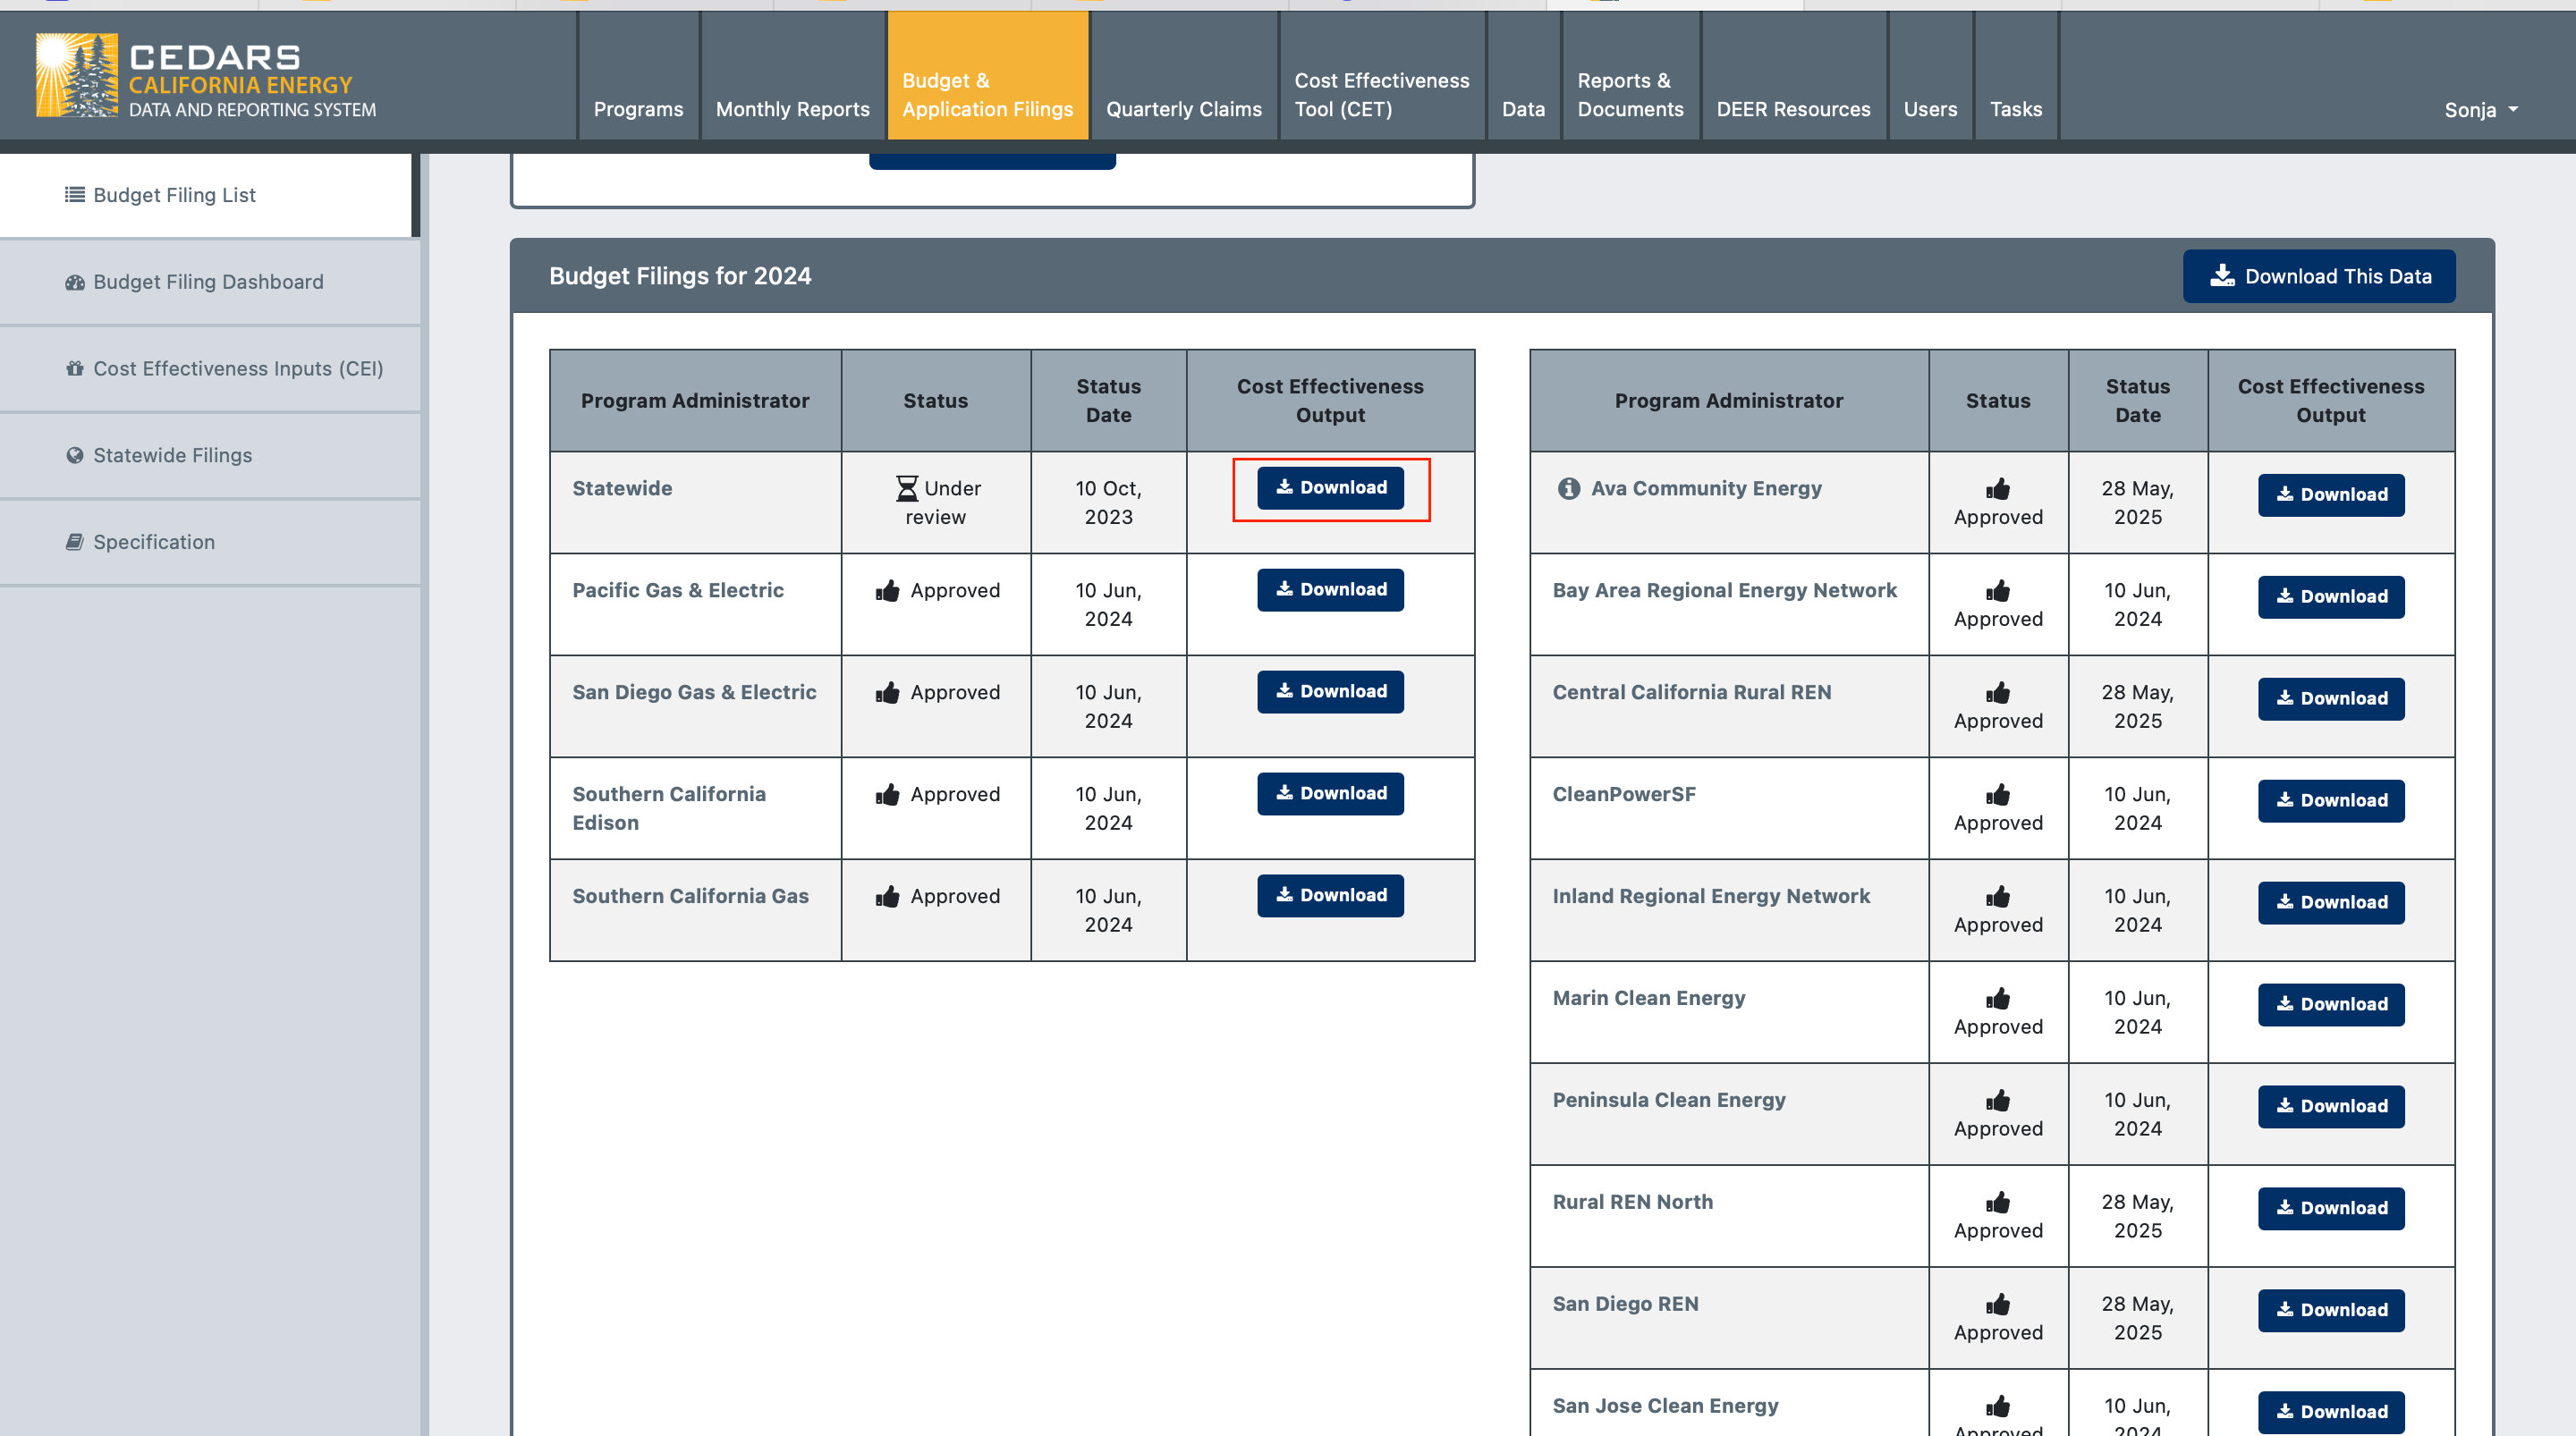Download San Diego REN output
The height and width of the screenshot is (1436, 2576).
point(2331,1311)
